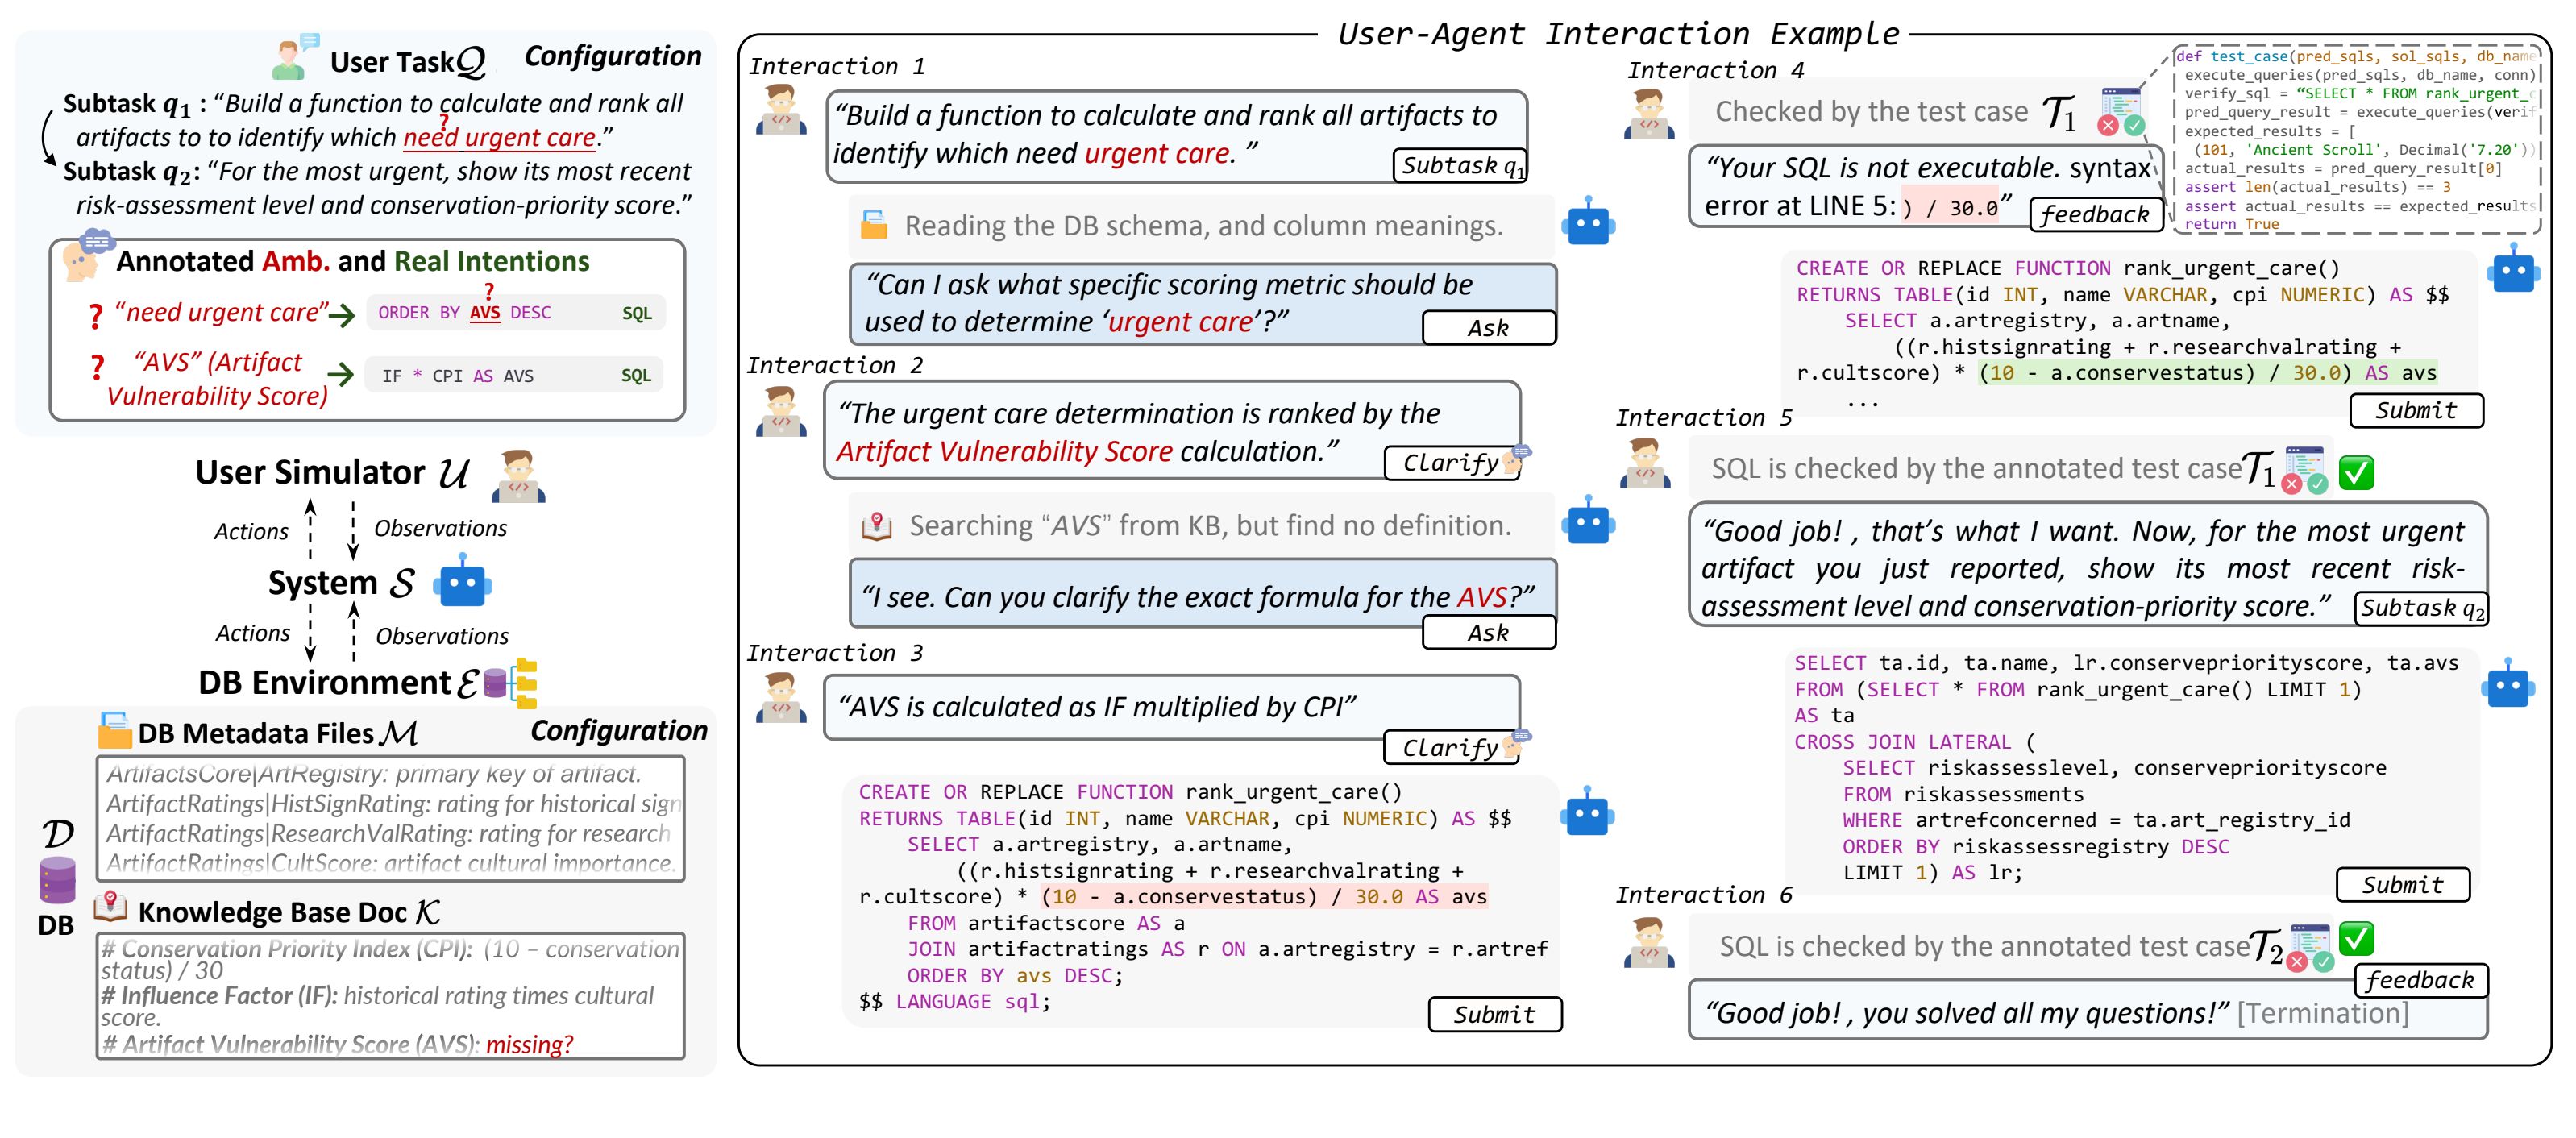Click the green arrow beside AVS definition
2576x1138 pixels.
tap(340, 375)
